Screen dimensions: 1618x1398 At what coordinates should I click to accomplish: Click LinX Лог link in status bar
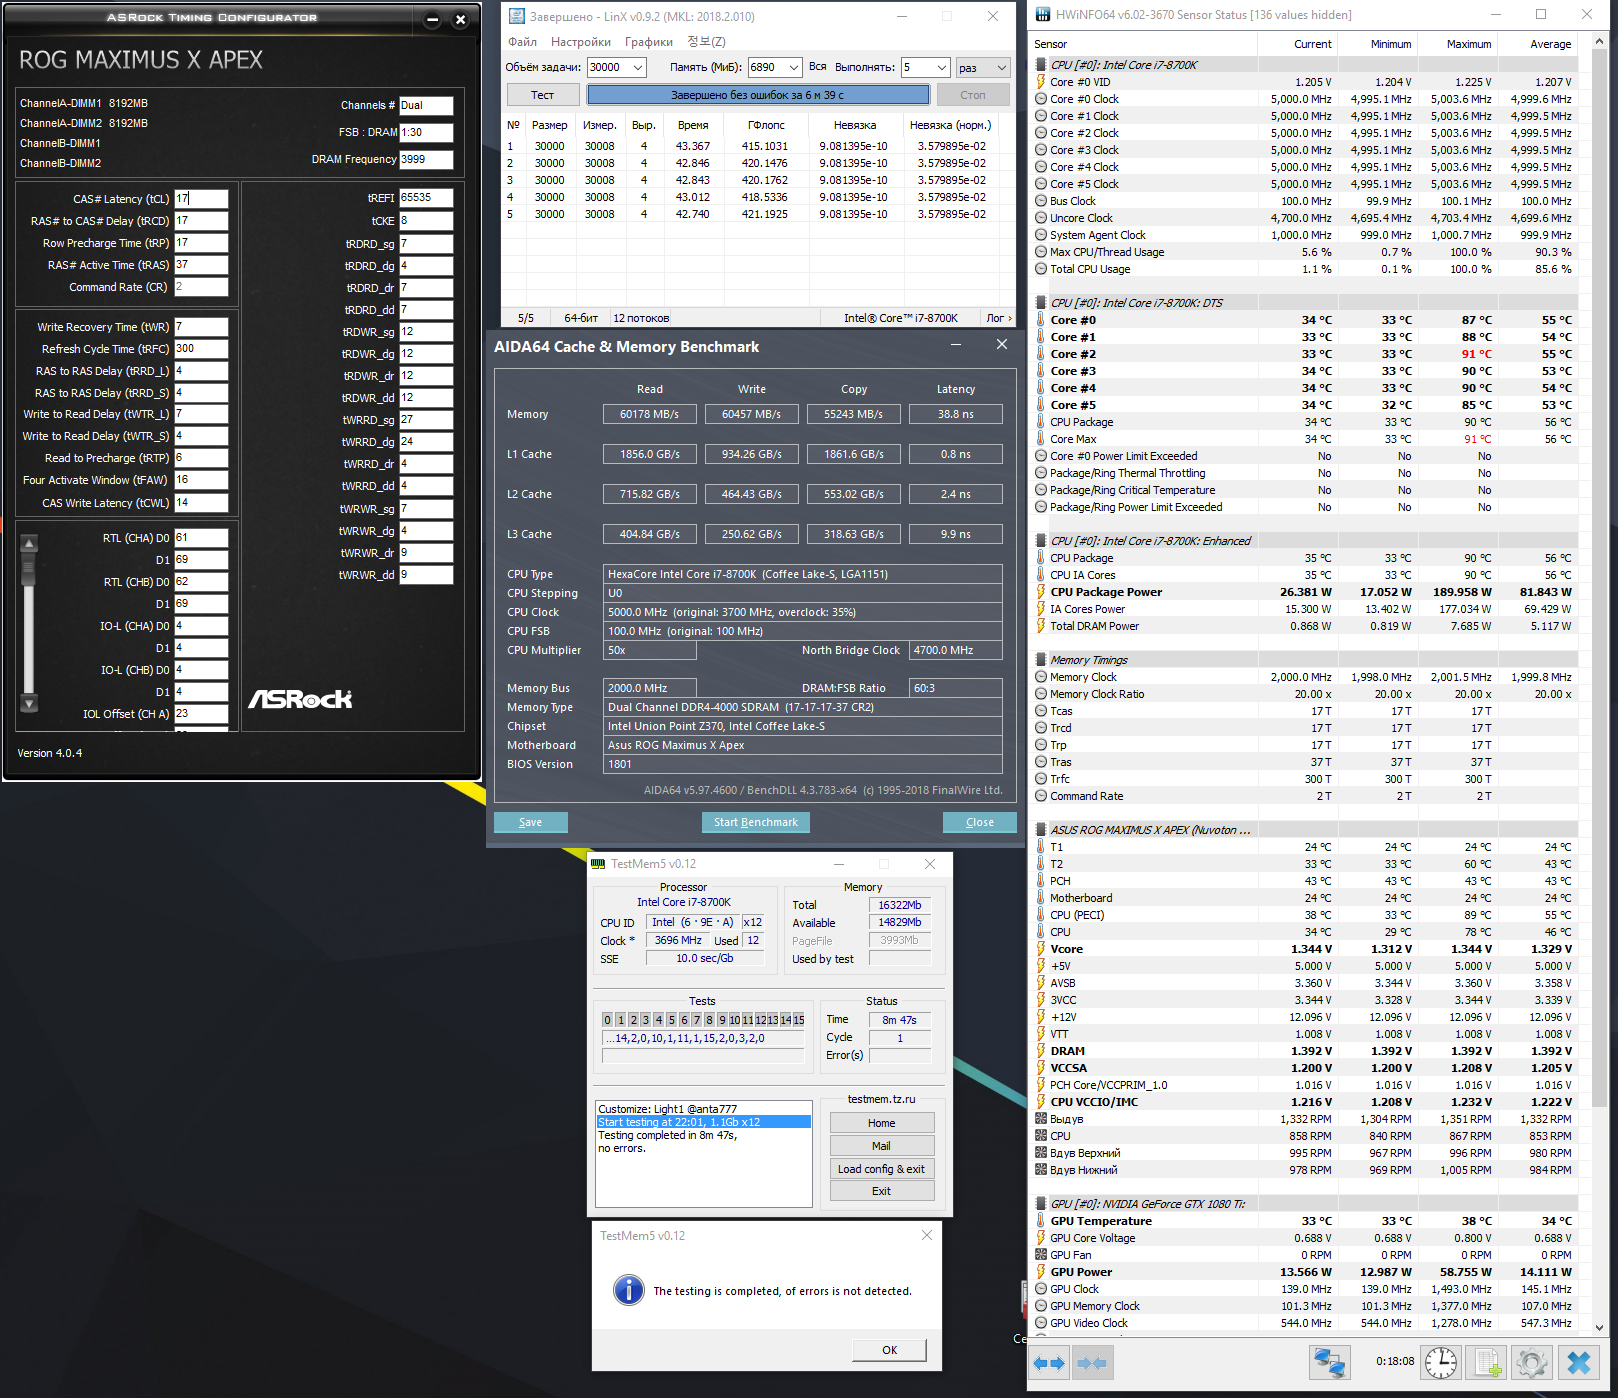999,318
